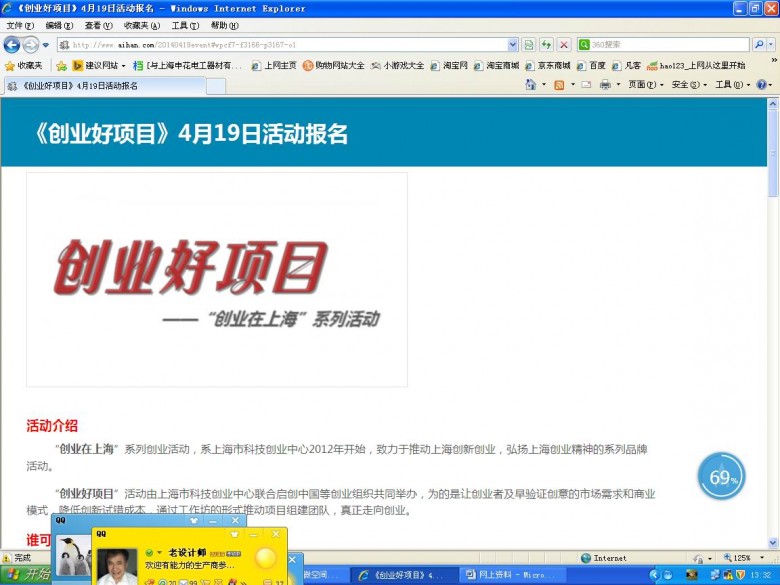This screenshot has width=780, height=585.
Task: Click the magnifier search button
Action: click(x=759, y=45)
